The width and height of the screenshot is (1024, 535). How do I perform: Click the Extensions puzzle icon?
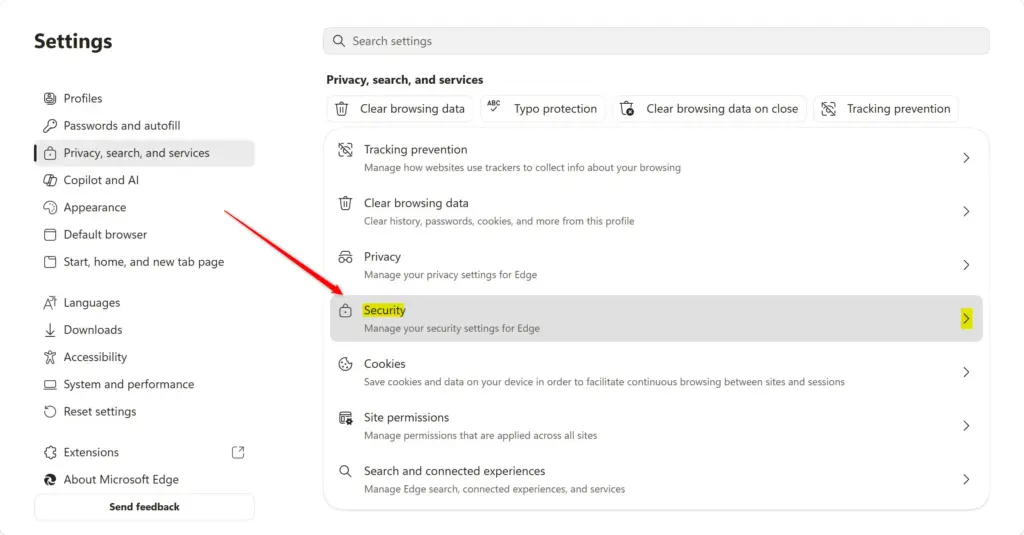pyautogui.click(x=50, y=452)
